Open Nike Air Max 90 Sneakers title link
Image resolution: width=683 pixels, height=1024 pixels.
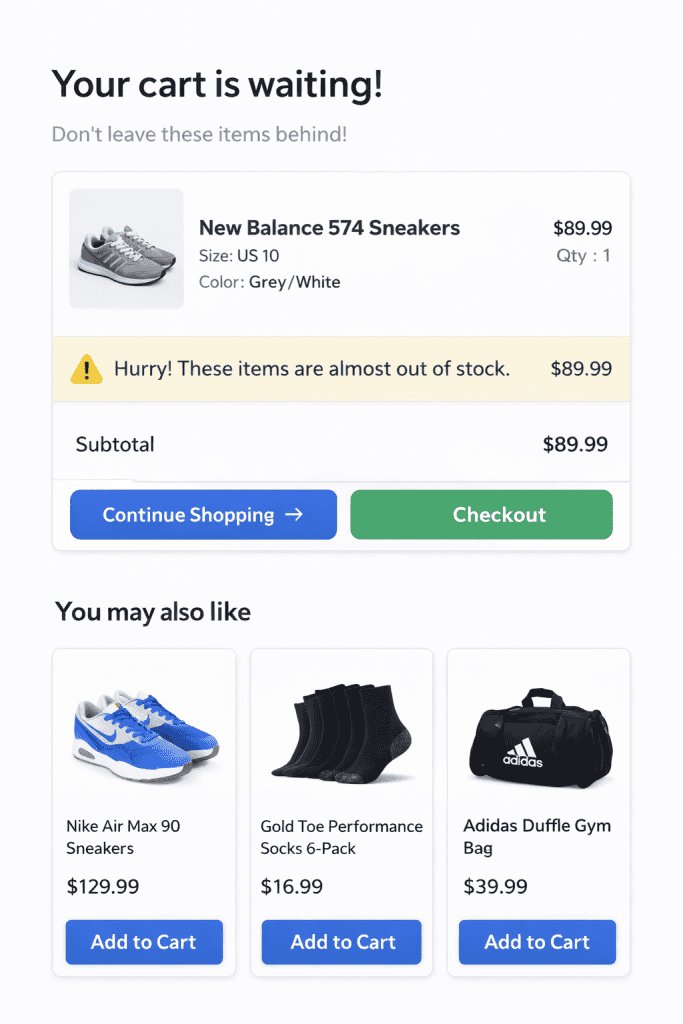(x=123, y=837)
